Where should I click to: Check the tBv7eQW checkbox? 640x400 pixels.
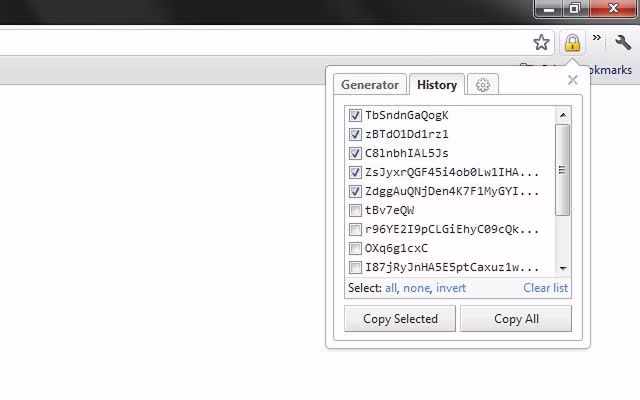point(355,210)
